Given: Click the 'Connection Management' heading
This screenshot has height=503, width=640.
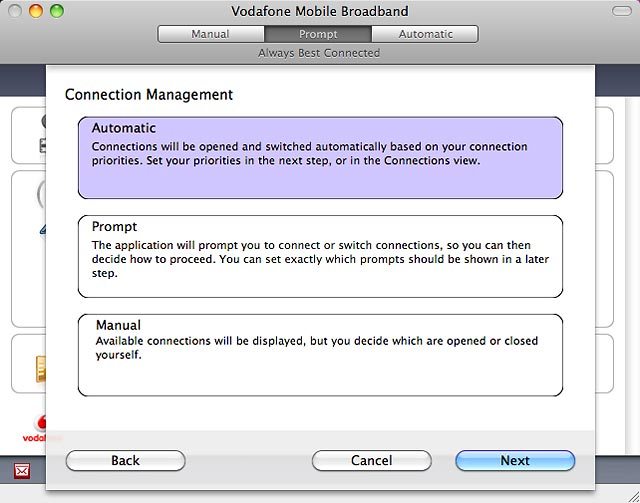Looking at the screenshot, I should tap(149, 95).
